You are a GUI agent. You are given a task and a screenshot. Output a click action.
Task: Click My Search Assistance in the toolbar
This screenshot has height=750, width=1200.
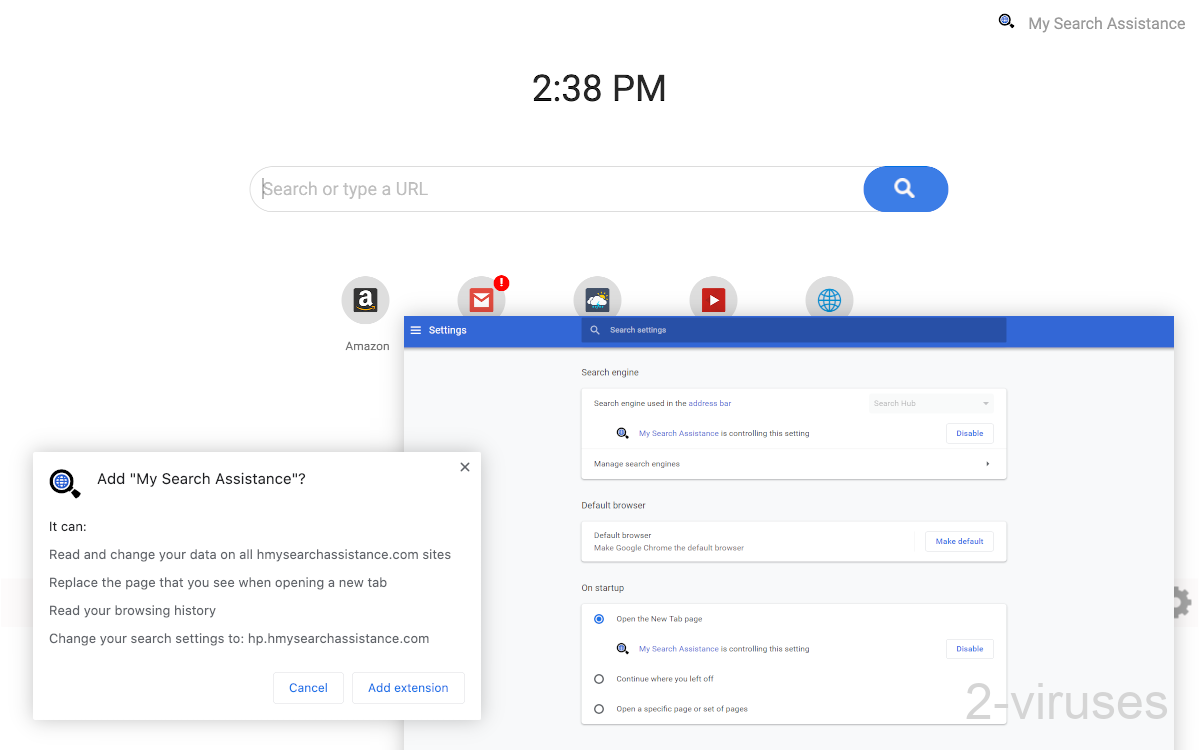click(x=1106, y=23)
